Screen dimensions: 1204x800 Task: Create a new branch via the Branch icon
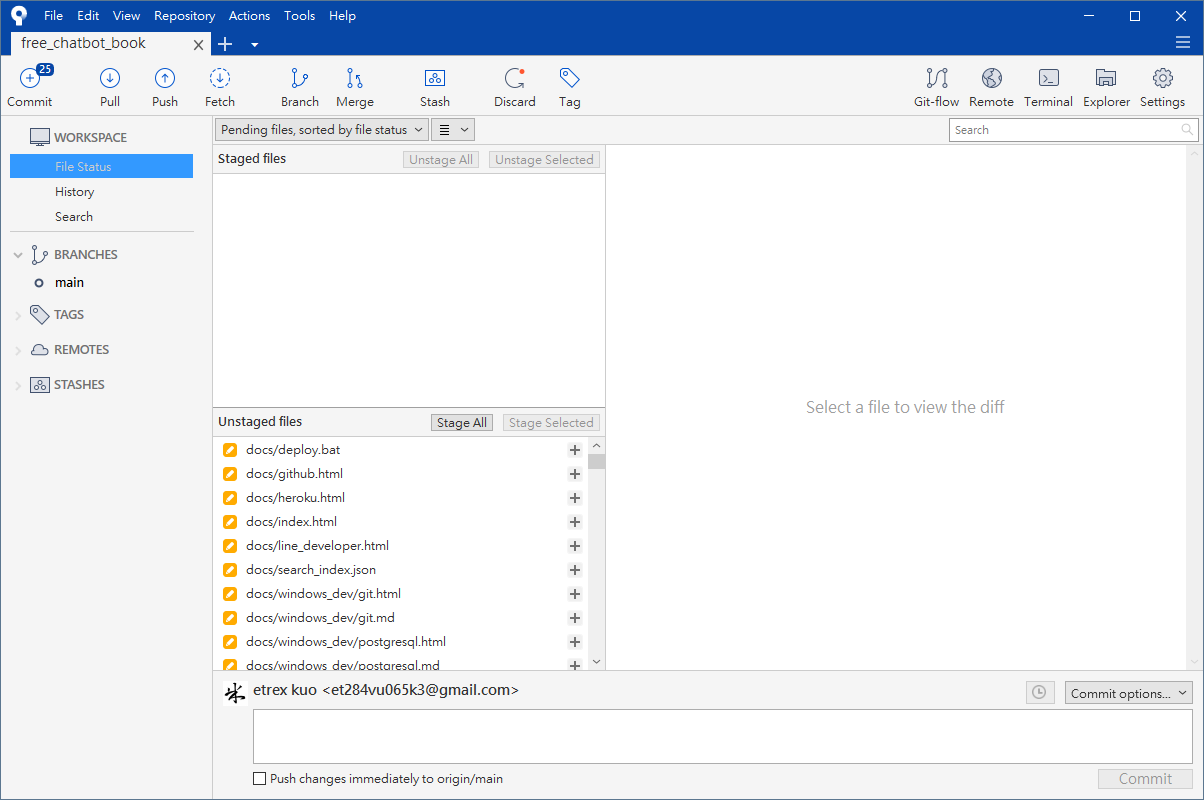(x=299, y=87)
